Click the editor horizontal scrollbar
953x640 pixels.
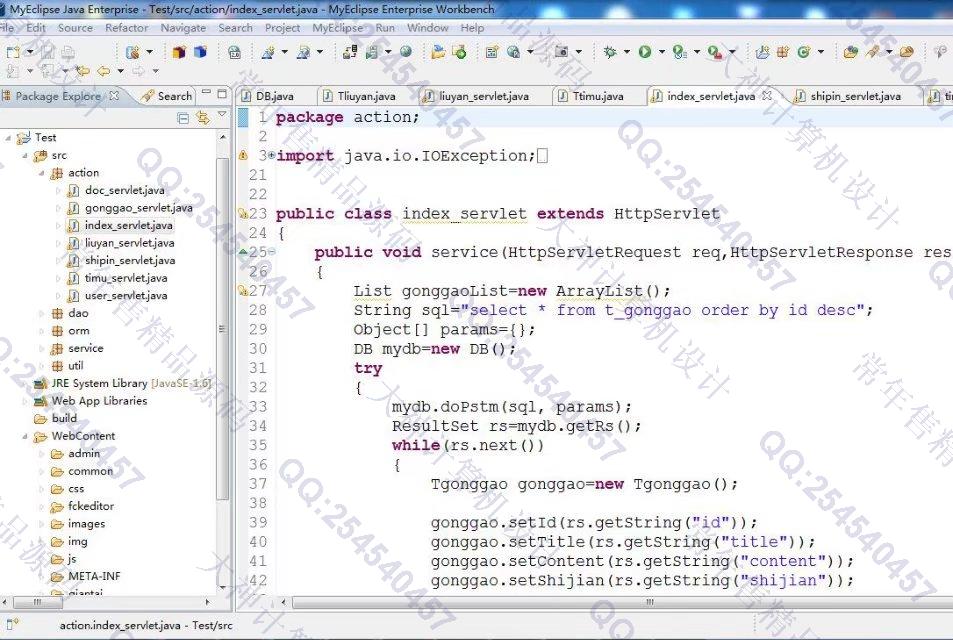[650, 602]
